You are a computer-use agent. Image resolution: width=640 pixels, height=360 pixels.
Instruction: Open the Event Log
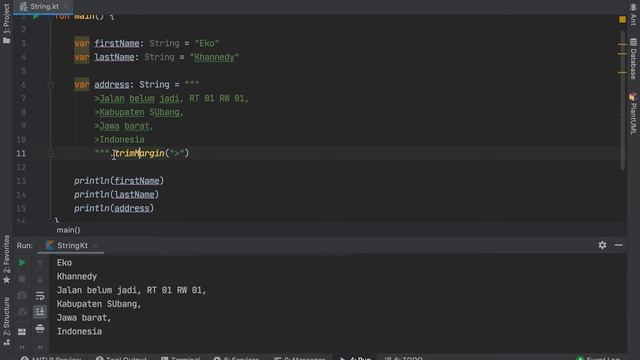point(598,358)
